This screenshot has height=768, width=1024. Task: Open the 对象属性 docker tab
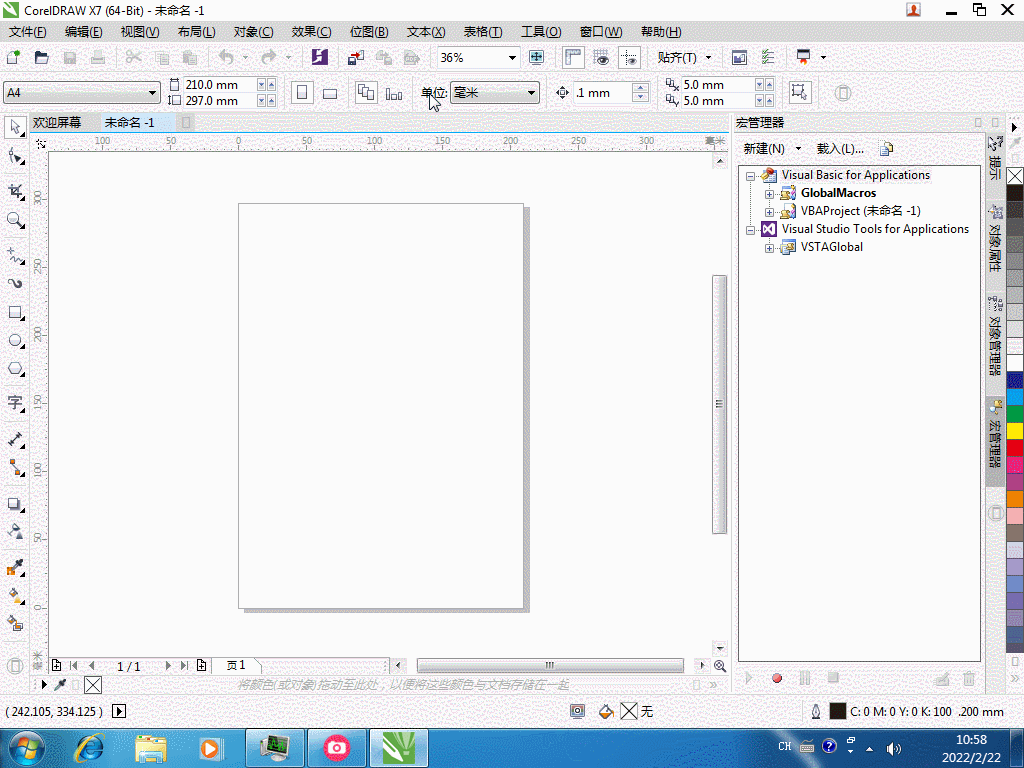995,238
